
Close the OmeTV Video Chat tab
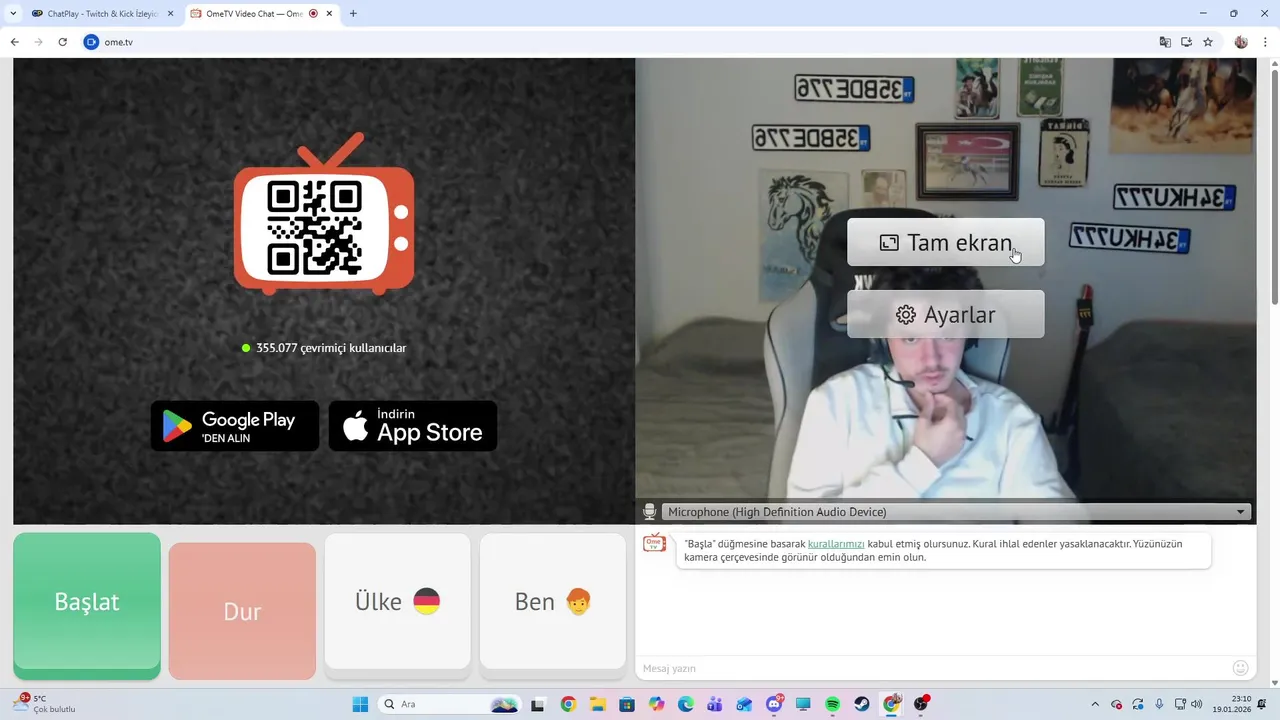click(x=329, y=14)
